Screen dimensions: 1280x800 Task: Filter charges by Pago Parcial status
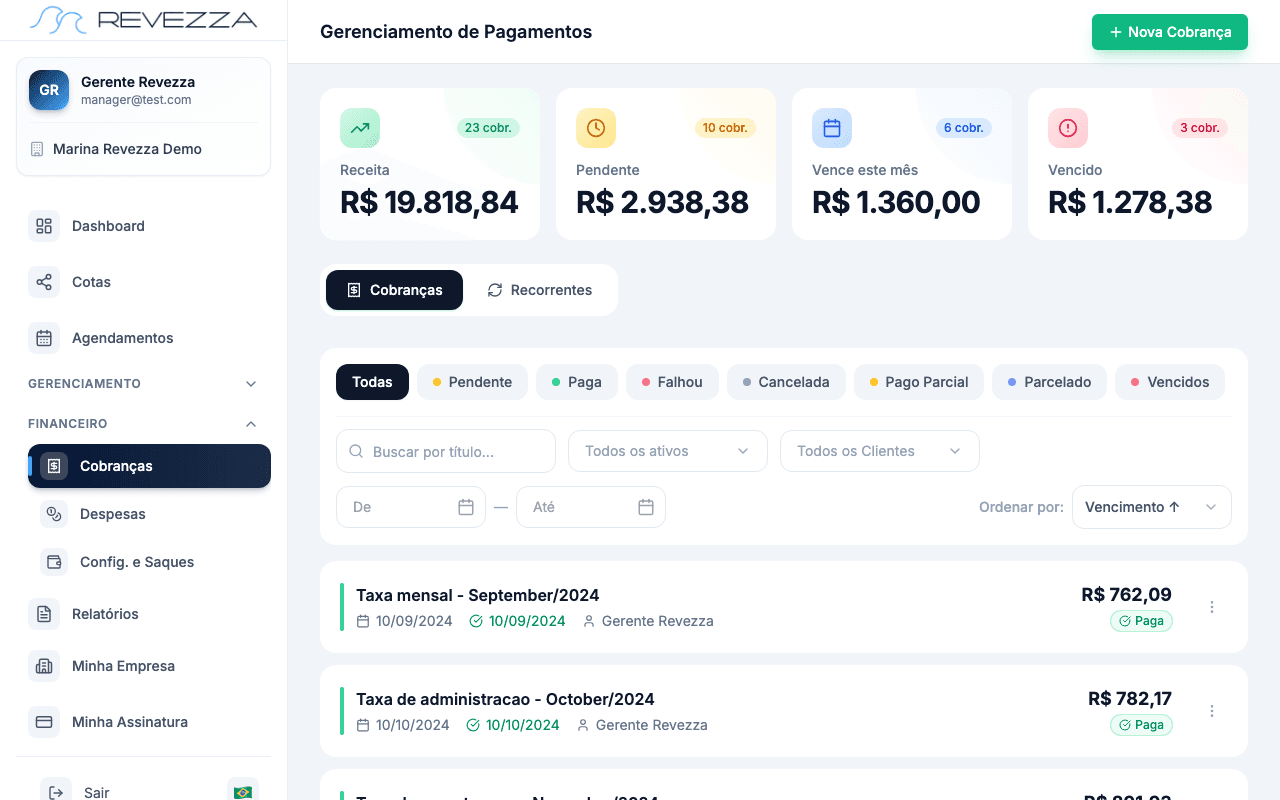pos(919,382)
